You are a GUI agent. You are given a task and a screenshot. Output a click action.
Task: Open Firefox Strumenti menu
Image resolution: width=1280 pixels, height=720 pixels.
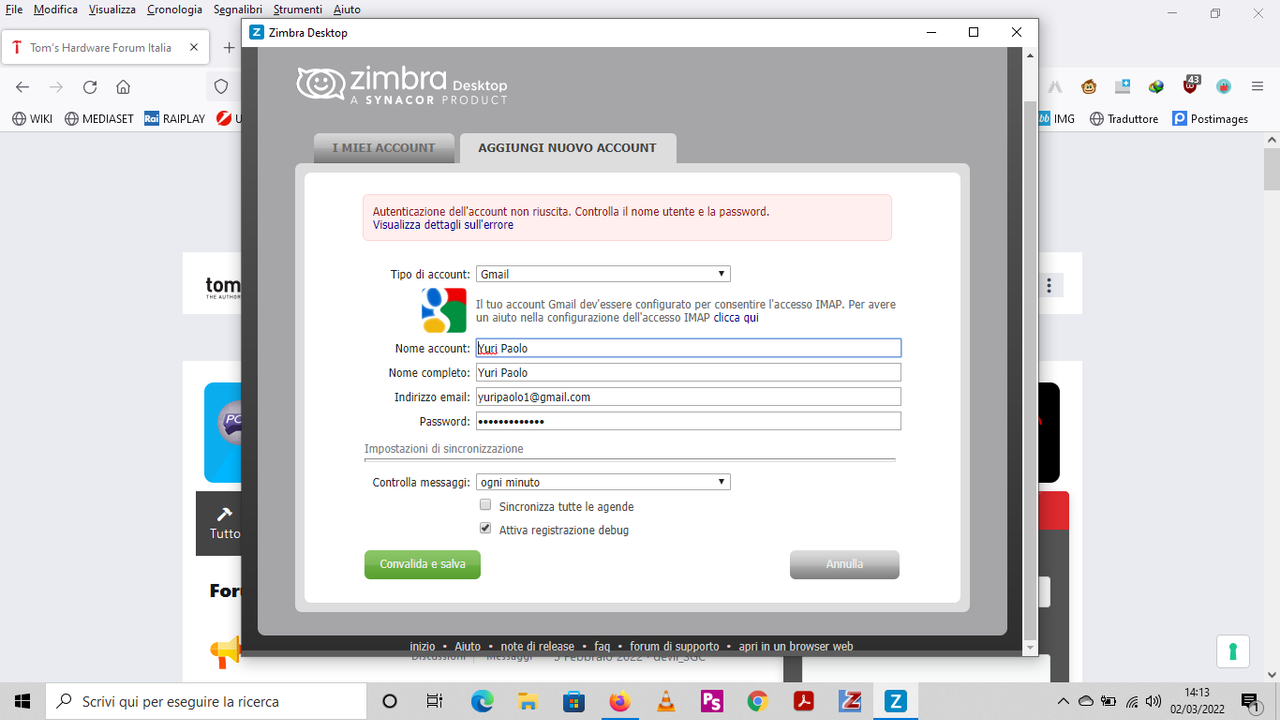[x=297, y=9]
